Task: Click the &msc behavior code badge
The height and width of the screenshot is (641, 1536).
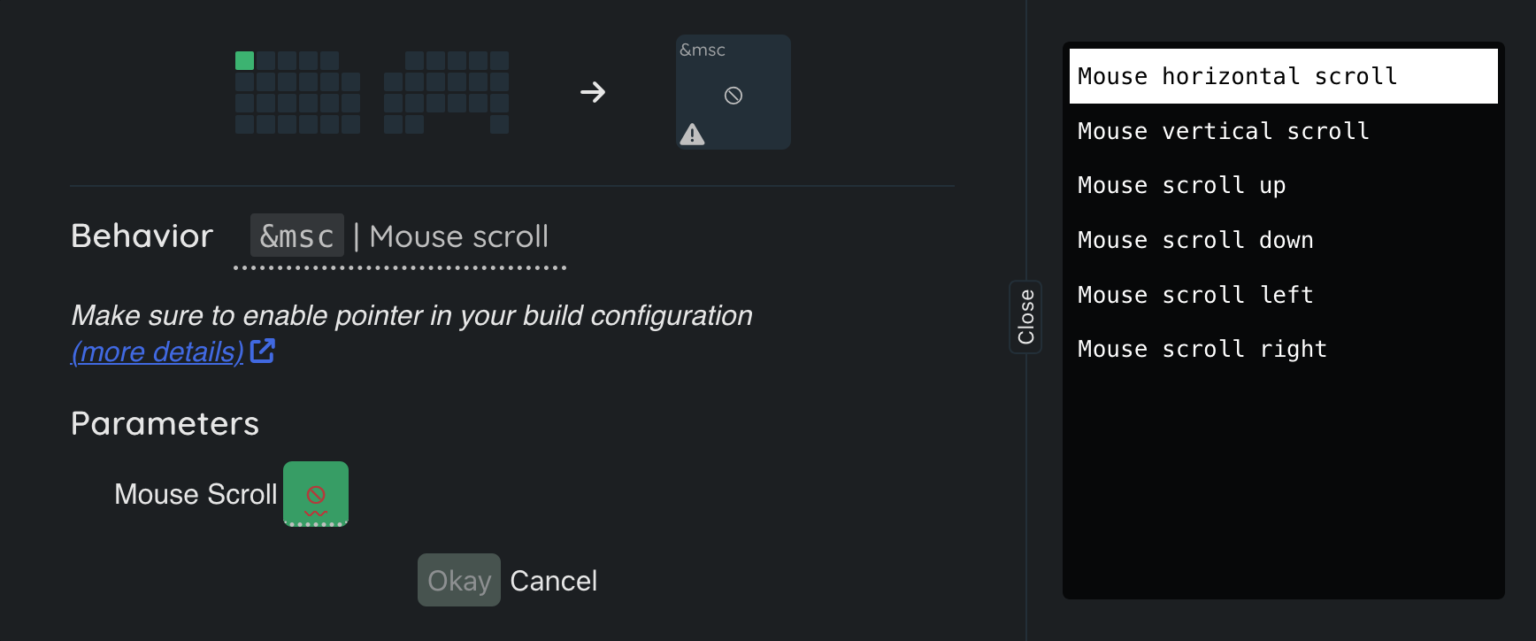Action: click(297, 236)
